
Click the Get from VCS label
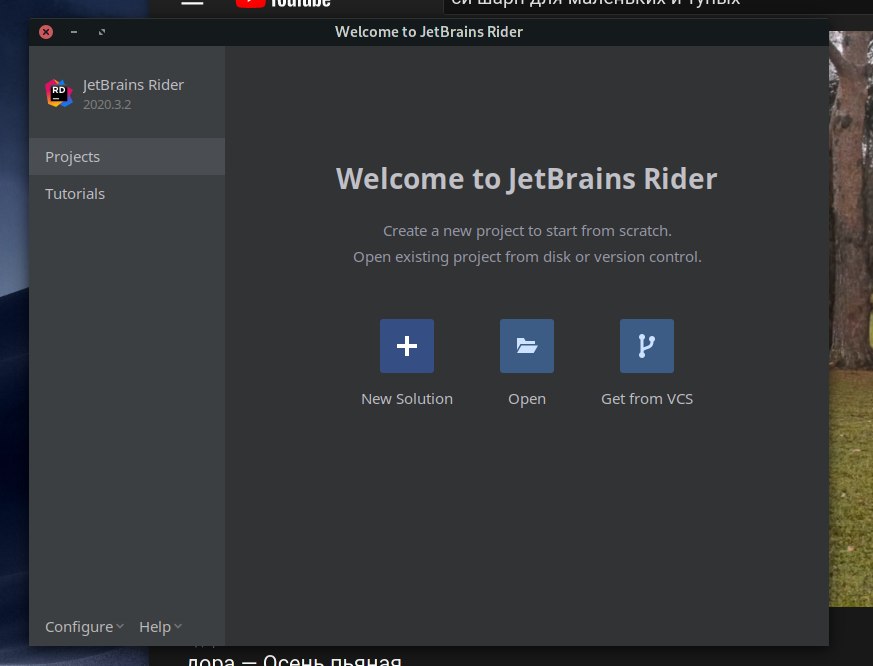point(647,399)
